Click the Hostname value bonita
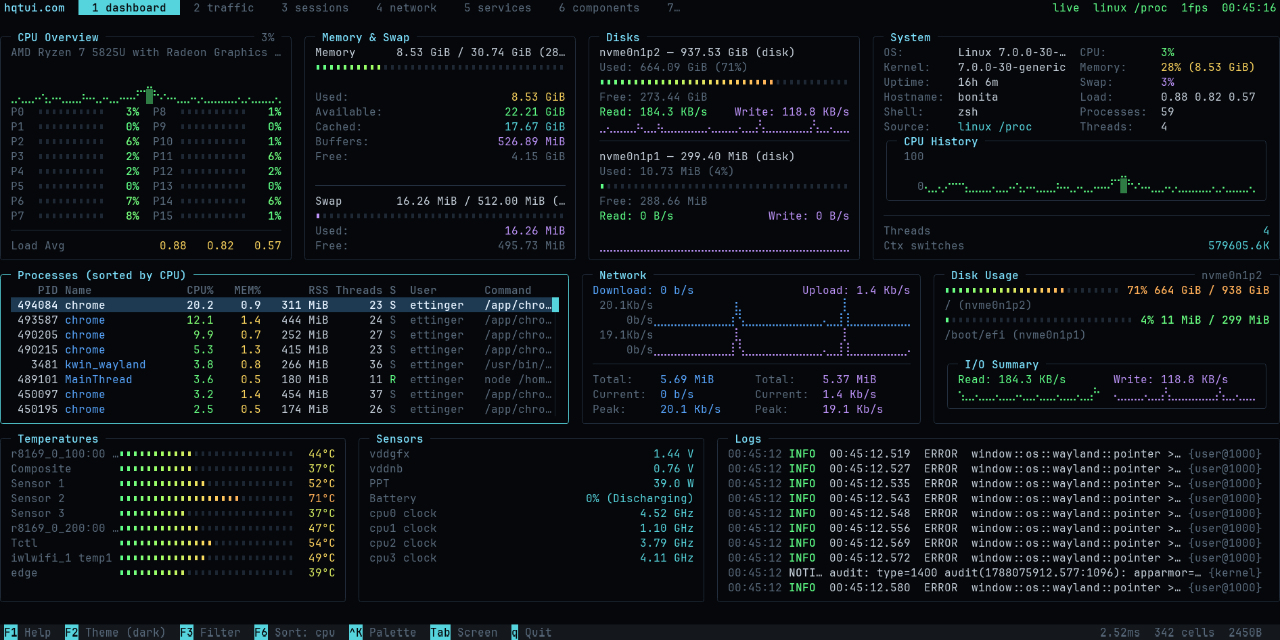This screenshot has width=1280, height=640. (978, 97)
